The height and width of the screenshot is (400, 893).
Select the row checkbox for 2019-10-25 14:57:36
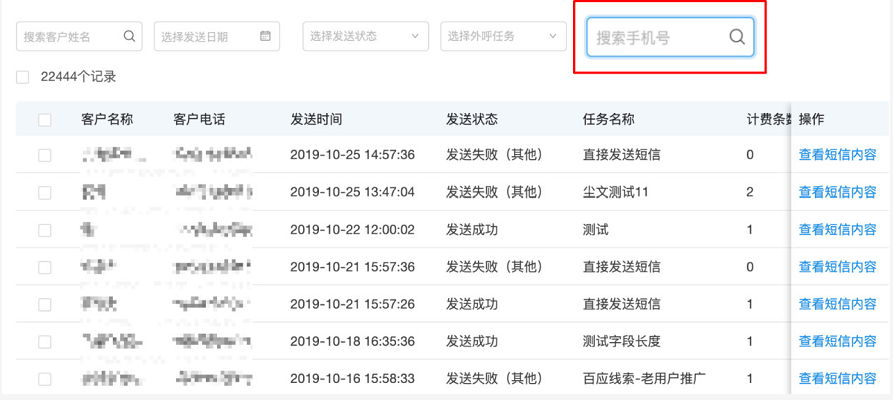[x=44, y=155]
